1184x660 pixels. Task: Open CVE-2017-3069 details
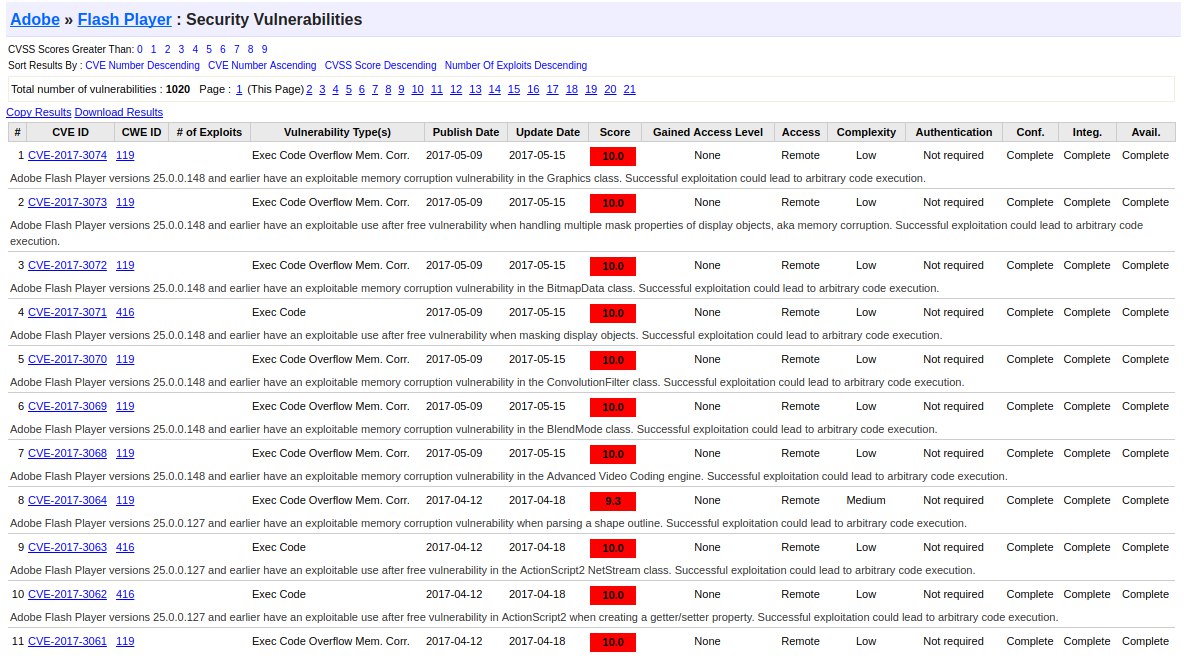[67, 406]
